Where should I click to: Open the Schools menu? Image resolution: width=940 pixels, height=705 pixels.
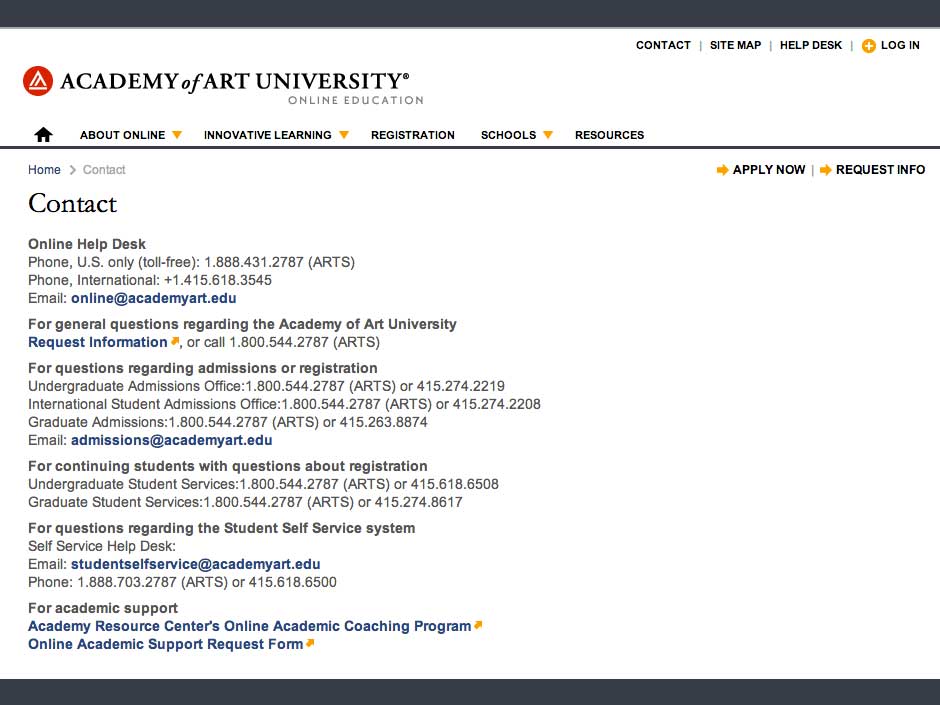(508, 135)
